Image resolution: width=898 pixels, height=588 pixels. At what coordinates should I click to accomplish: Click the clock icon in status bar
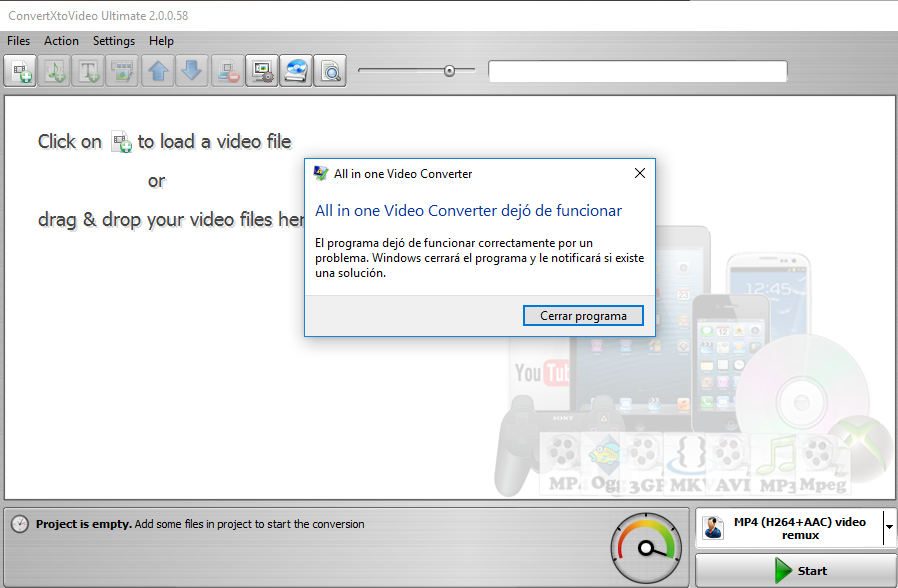(x=19, y=524)
